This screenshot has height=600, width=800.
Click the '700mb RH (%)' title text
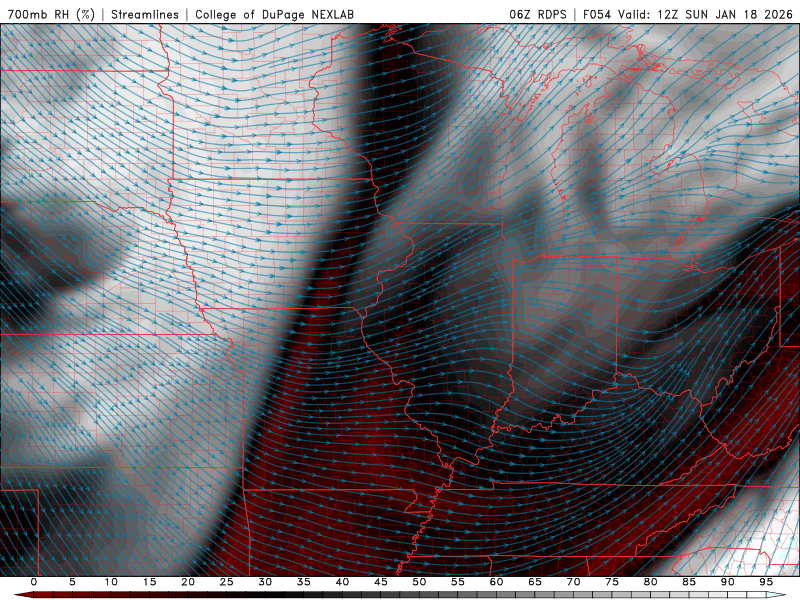click(x=51, y=14)
